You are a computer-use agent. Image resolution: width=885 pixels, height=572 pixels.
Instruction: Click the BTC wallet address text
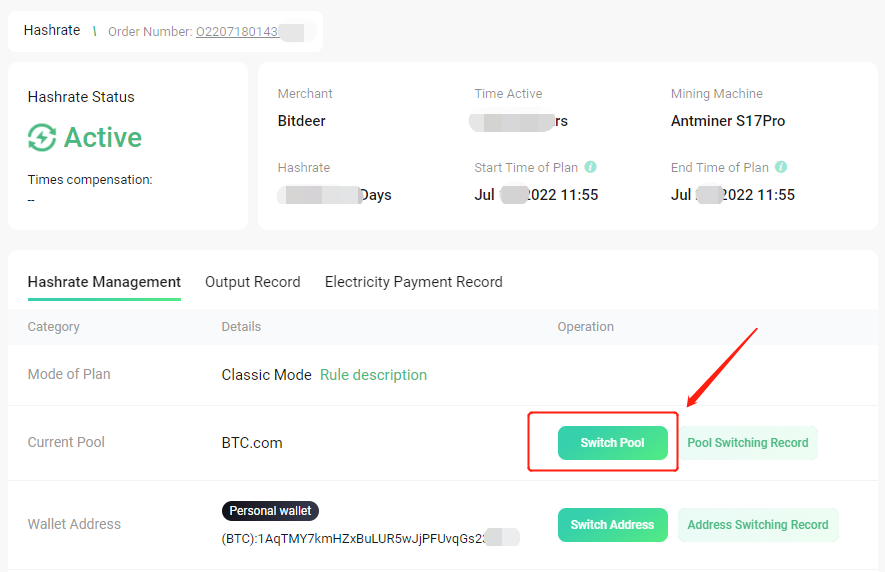point(370,538)
